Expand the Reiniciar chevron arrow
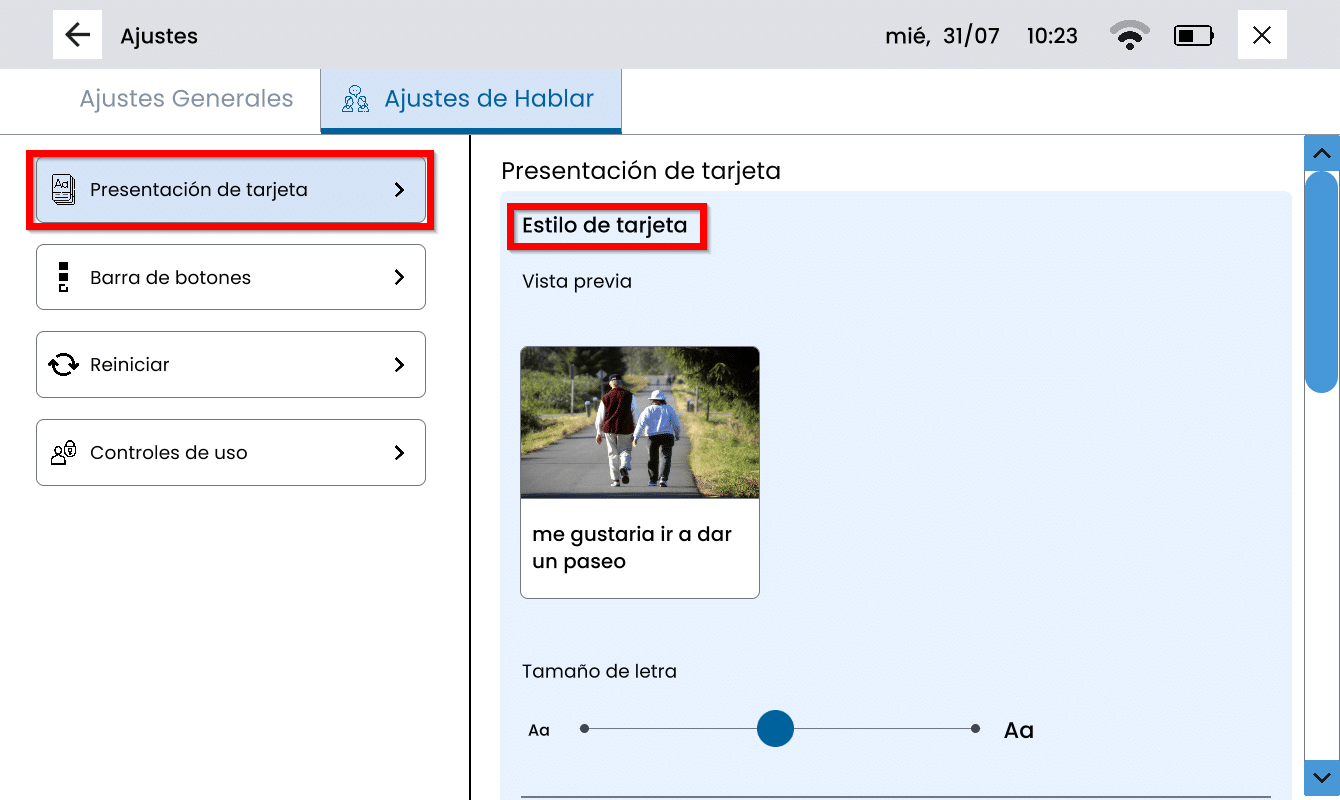The image size is (1340, 800). (x=399, y=365)
